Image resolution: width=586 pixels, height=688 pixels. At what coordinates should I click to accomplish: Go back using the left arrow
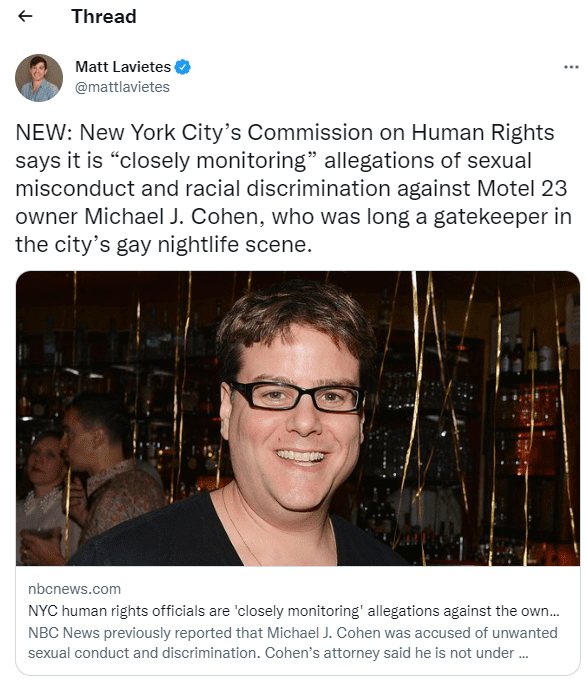[25, 16]
